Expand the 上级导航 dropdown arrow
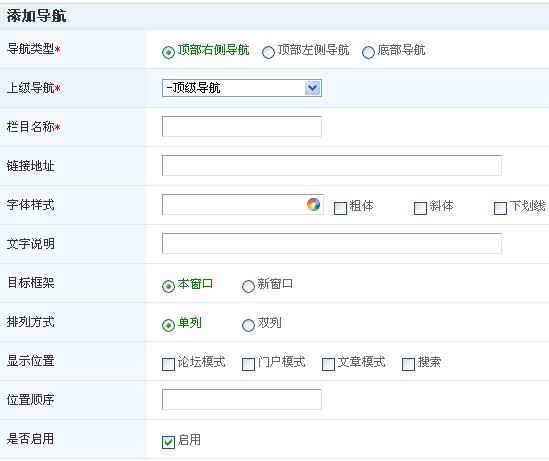The width and height of the screenshot is (549, 461). pos(312,88)
